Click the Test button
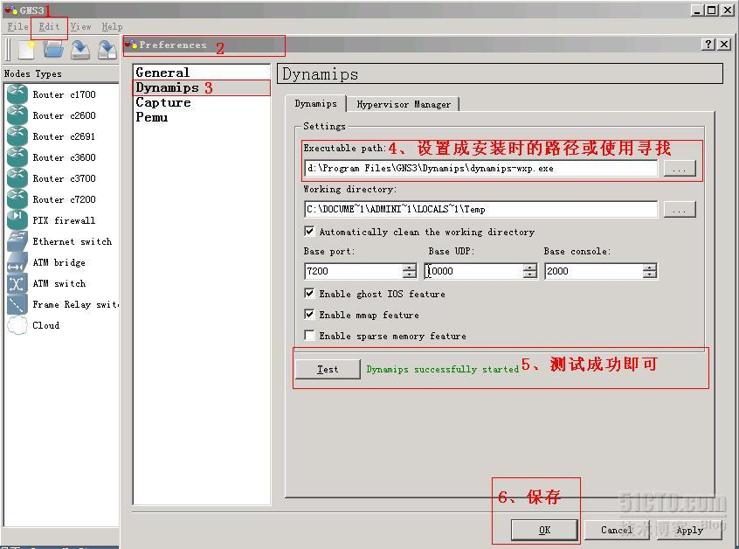 328,369
